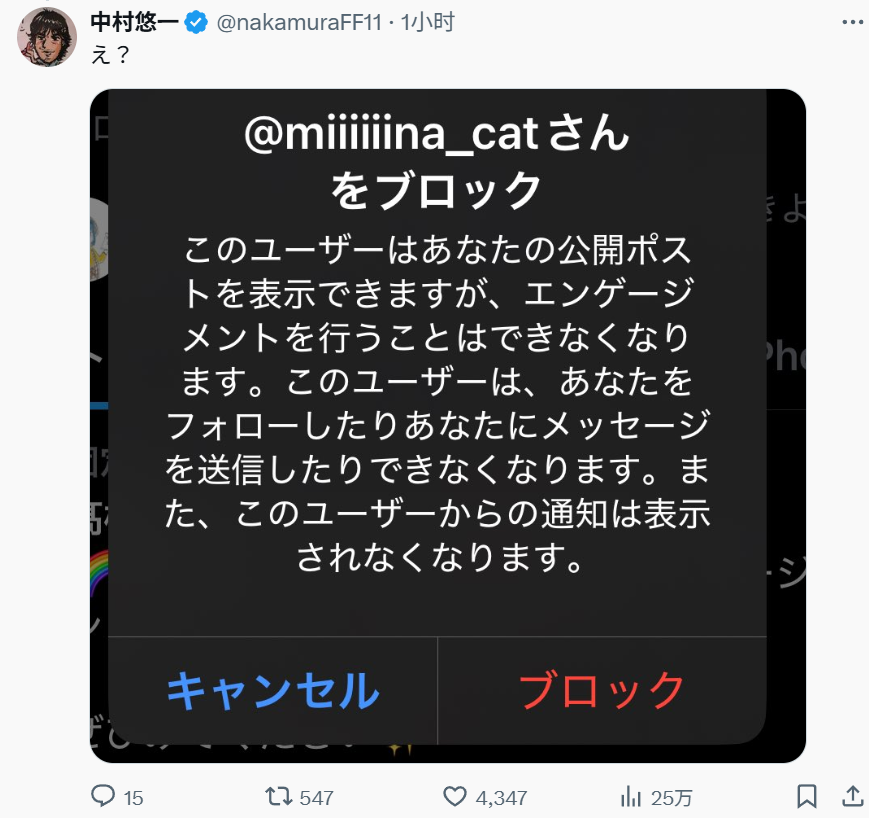Click the like count 4,347
Image resolution: width=869 pixels, height=818 pixels.
(x=501, y=798)
